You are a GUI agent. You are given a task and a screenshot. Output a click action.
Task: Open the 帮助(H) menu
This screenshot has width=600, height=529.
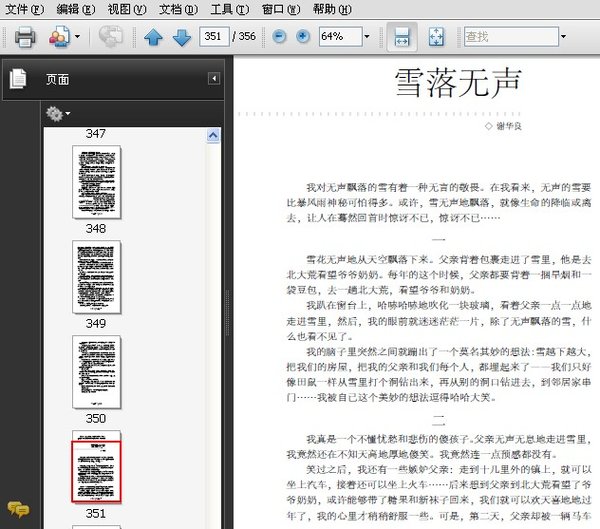(332, 9)
